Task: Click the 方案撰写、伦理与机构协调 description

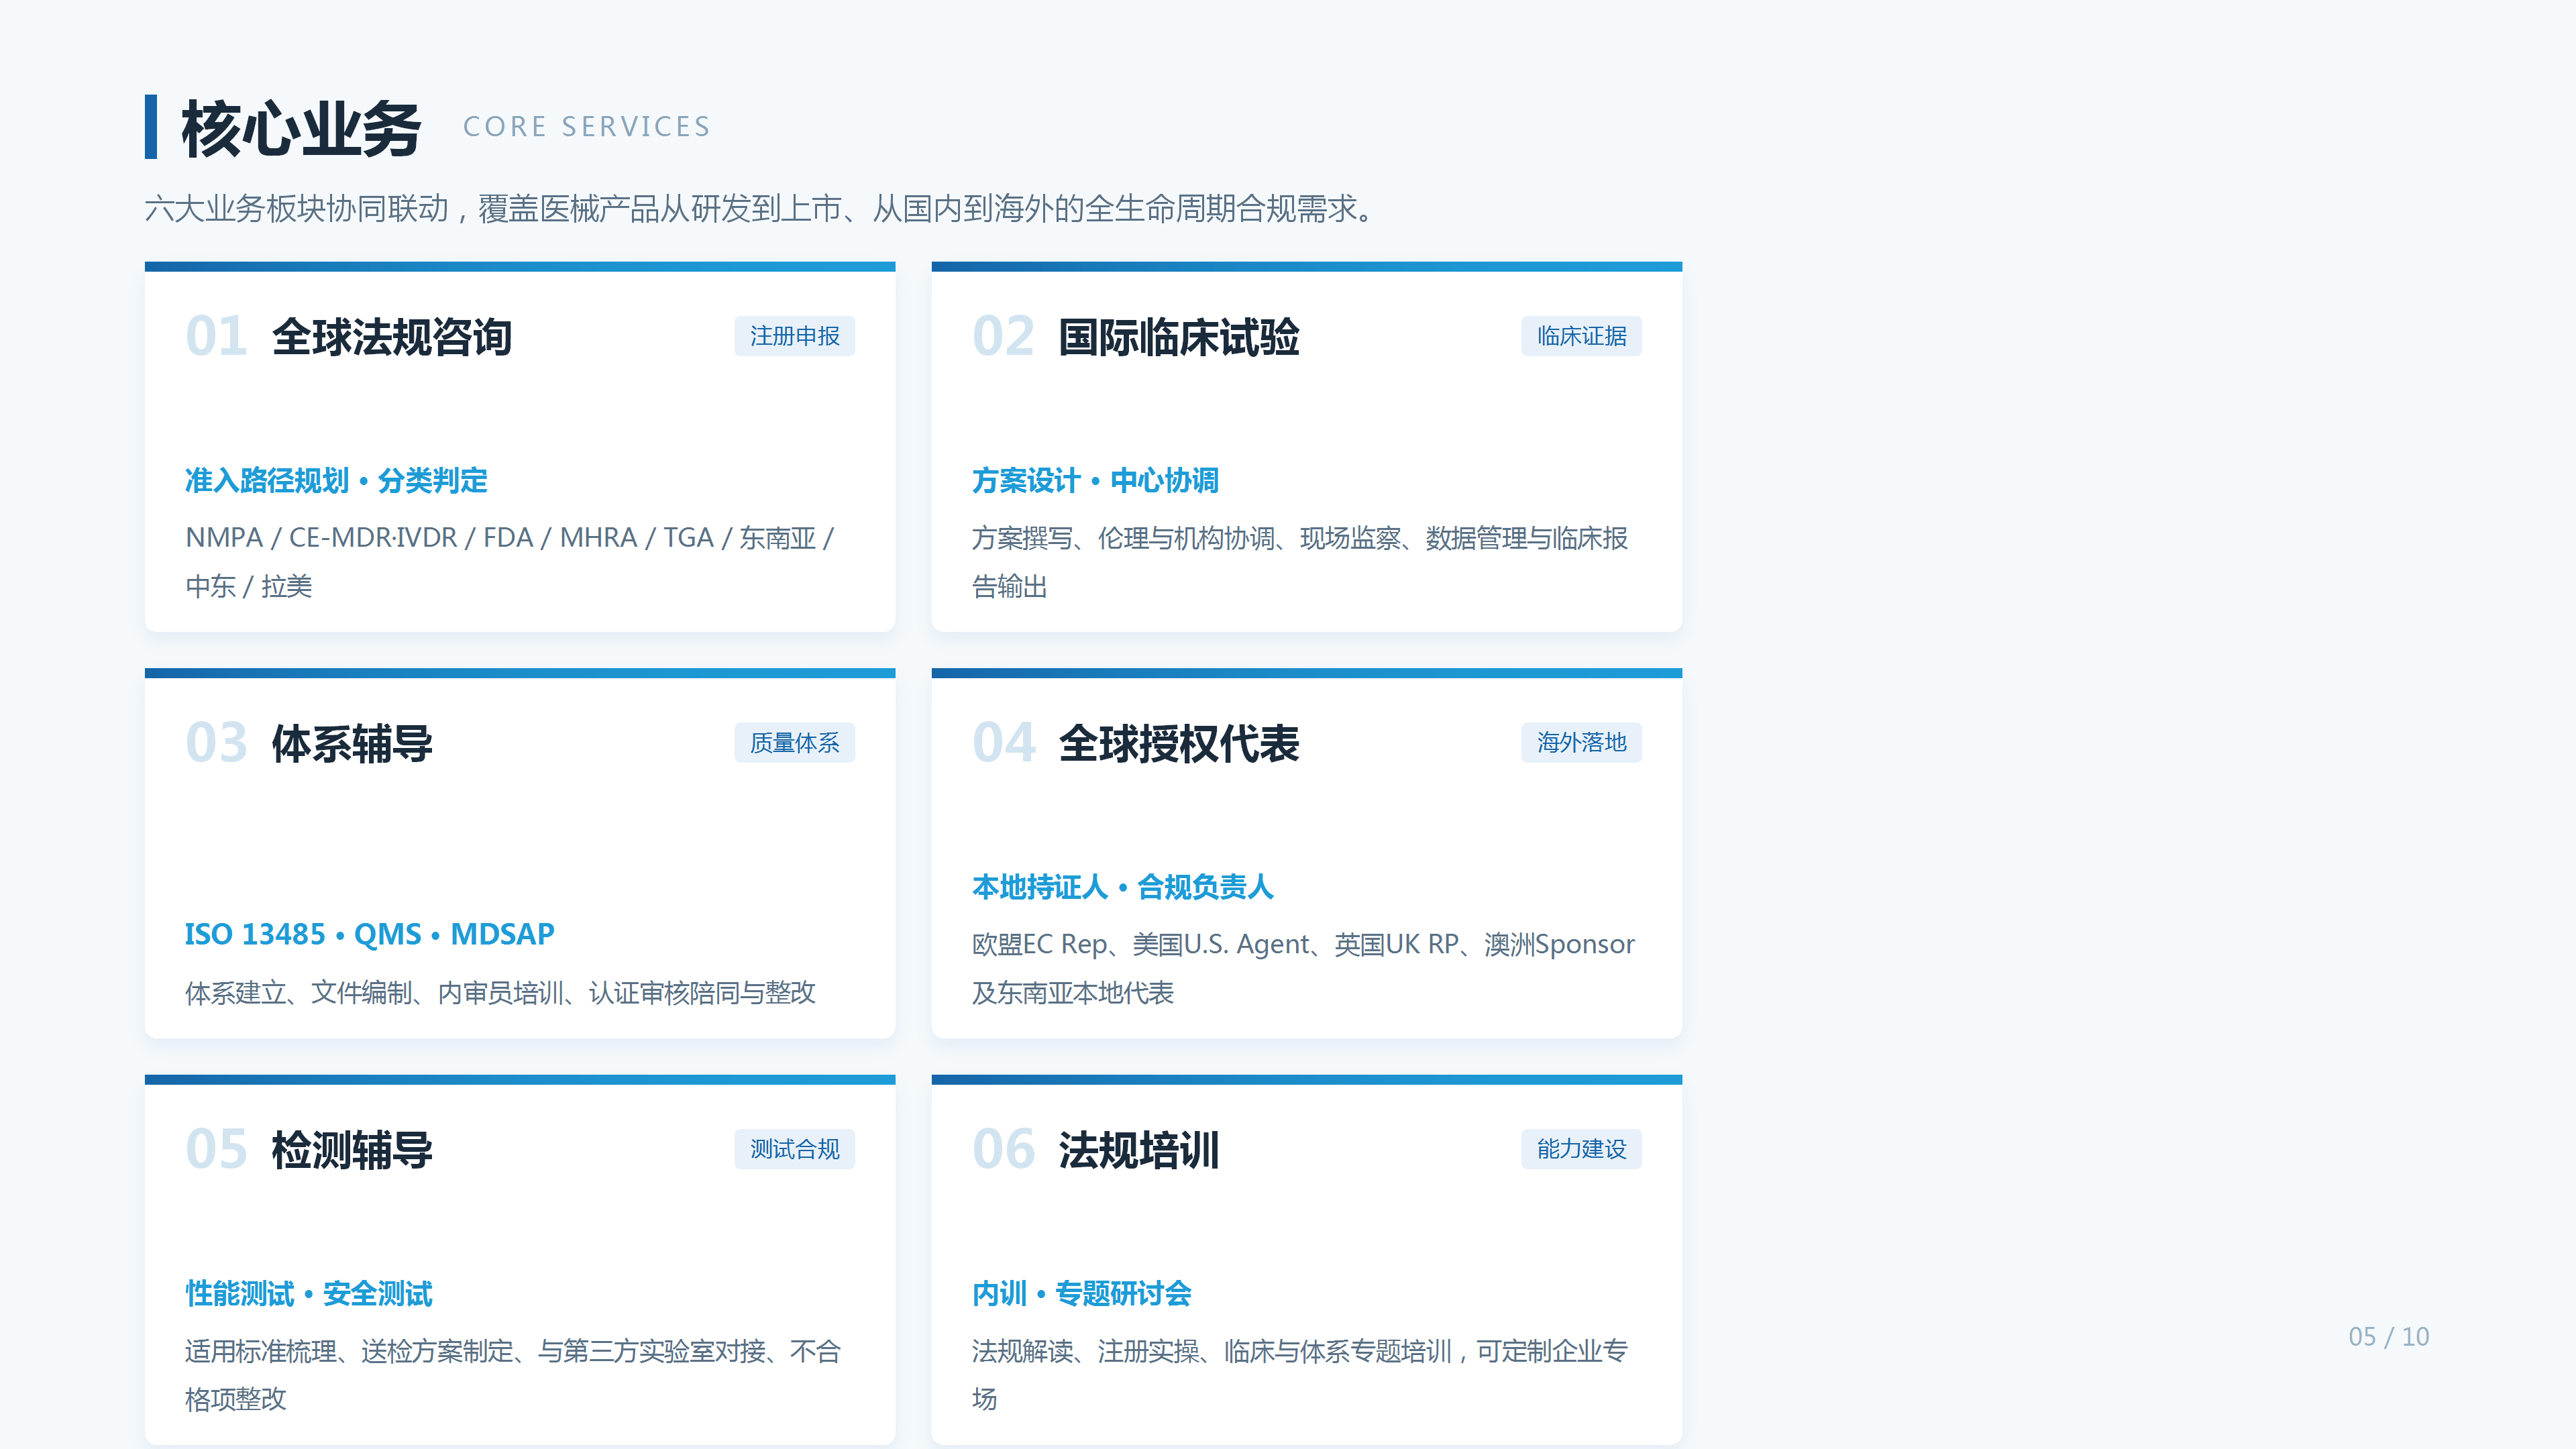Action: pyautogui.click(x=1300, y=561)
